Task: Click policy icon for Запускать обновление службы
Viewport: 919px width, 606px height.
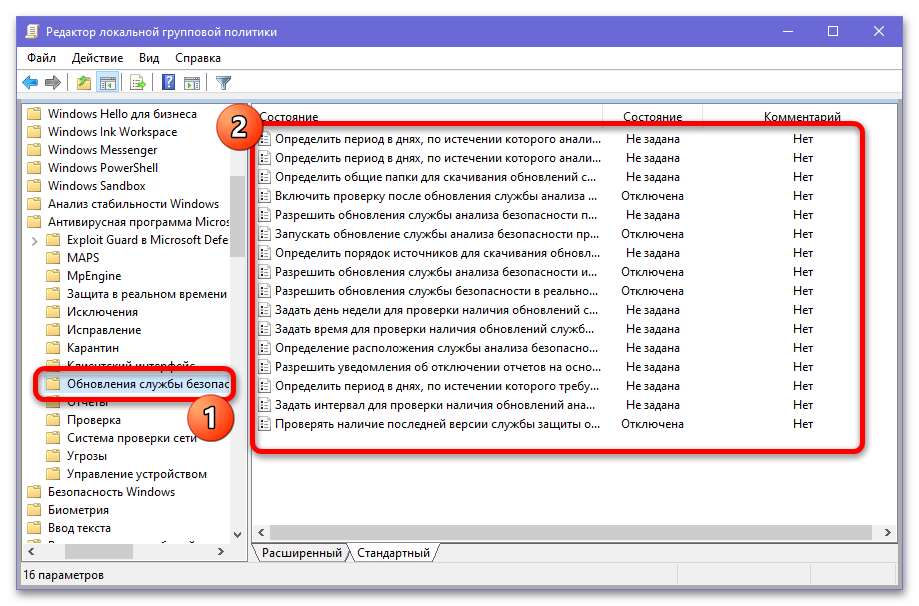Action: click(x=265, y=234)
